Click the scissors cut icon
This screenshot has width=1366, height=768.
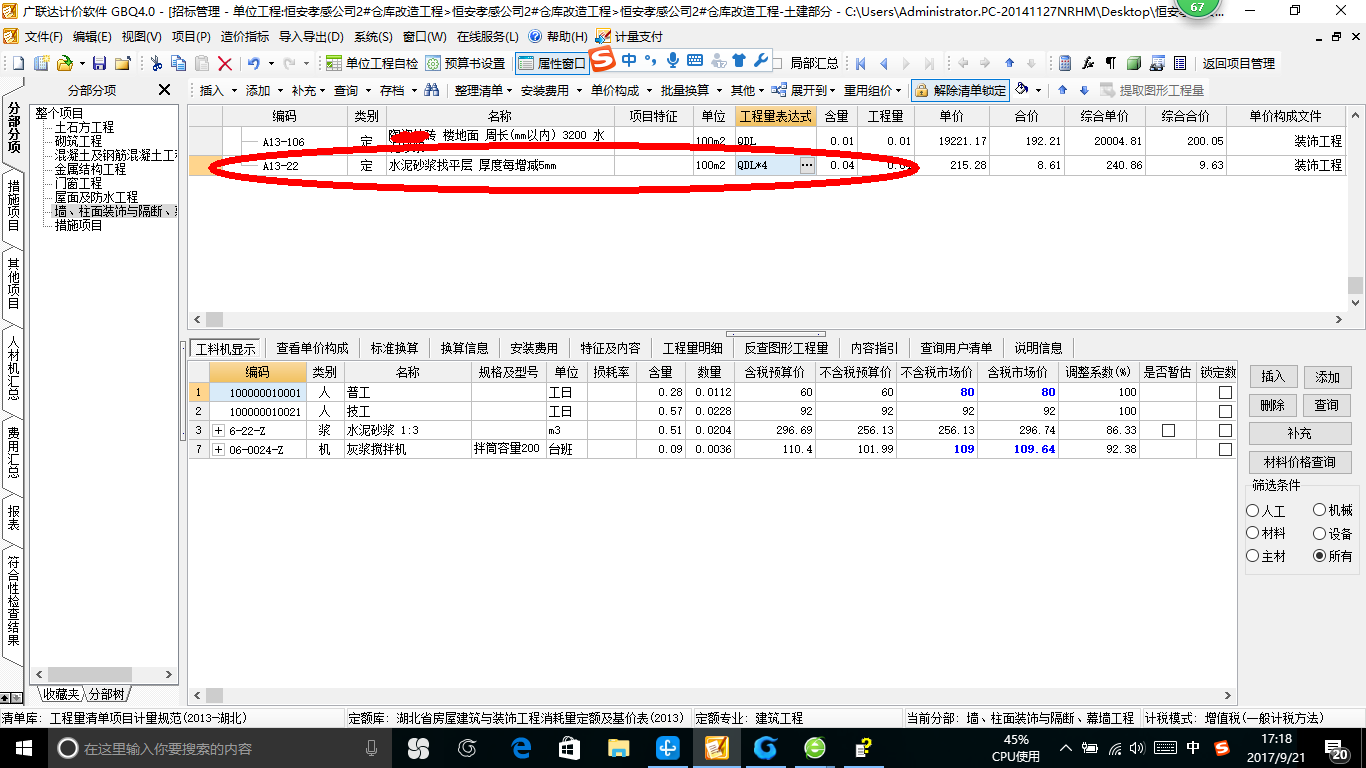point(156,63)
